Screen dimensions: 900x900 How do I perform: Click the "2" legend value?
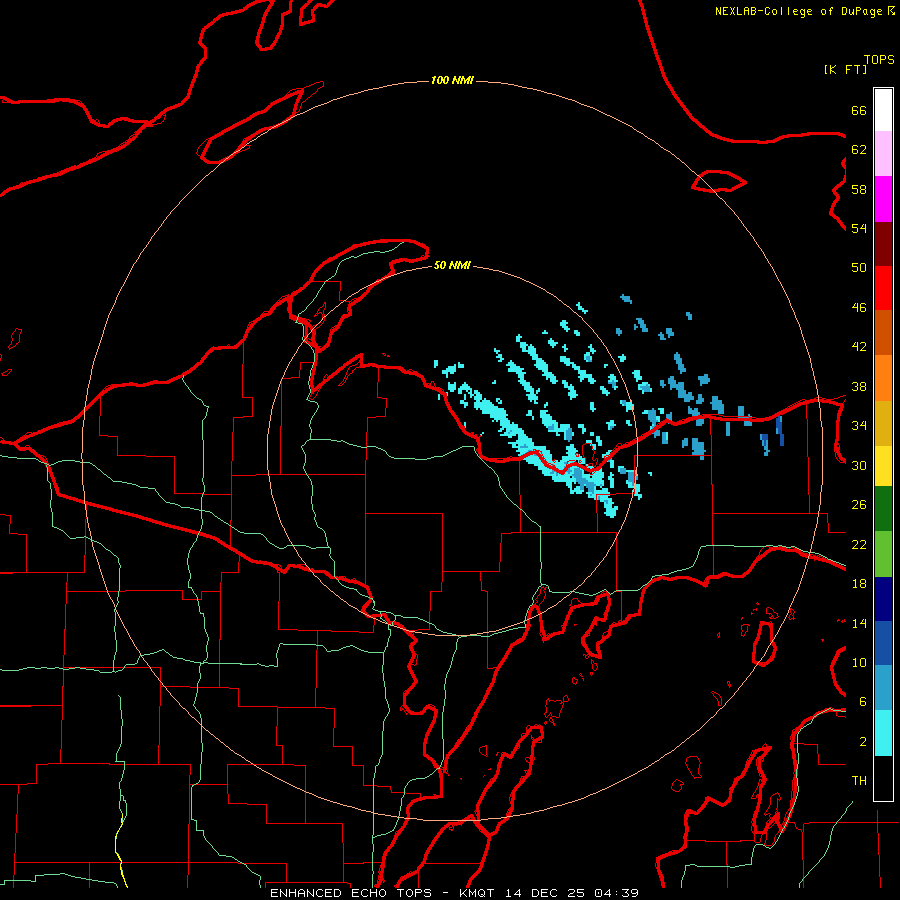pos(863,742)
